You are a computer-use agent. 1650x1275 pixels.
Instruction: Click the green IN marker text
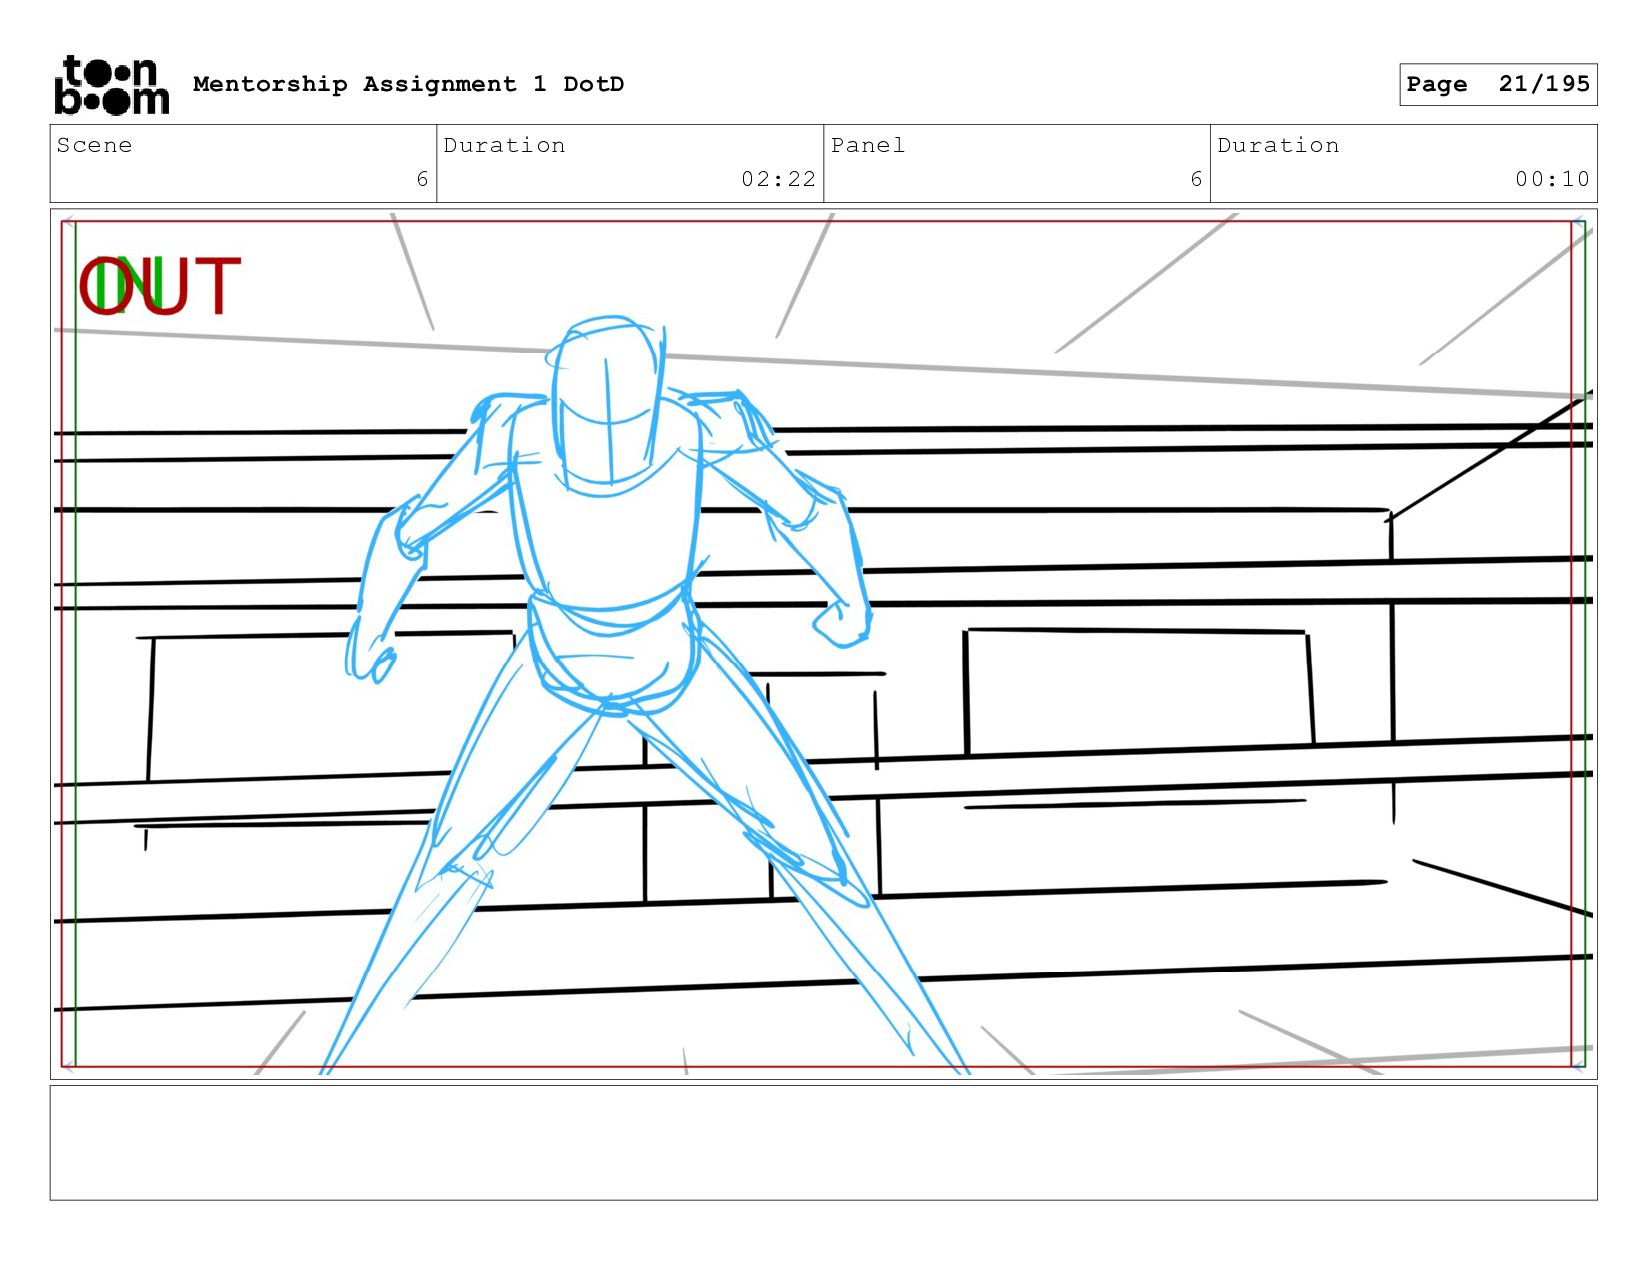[x=128, y=287]
